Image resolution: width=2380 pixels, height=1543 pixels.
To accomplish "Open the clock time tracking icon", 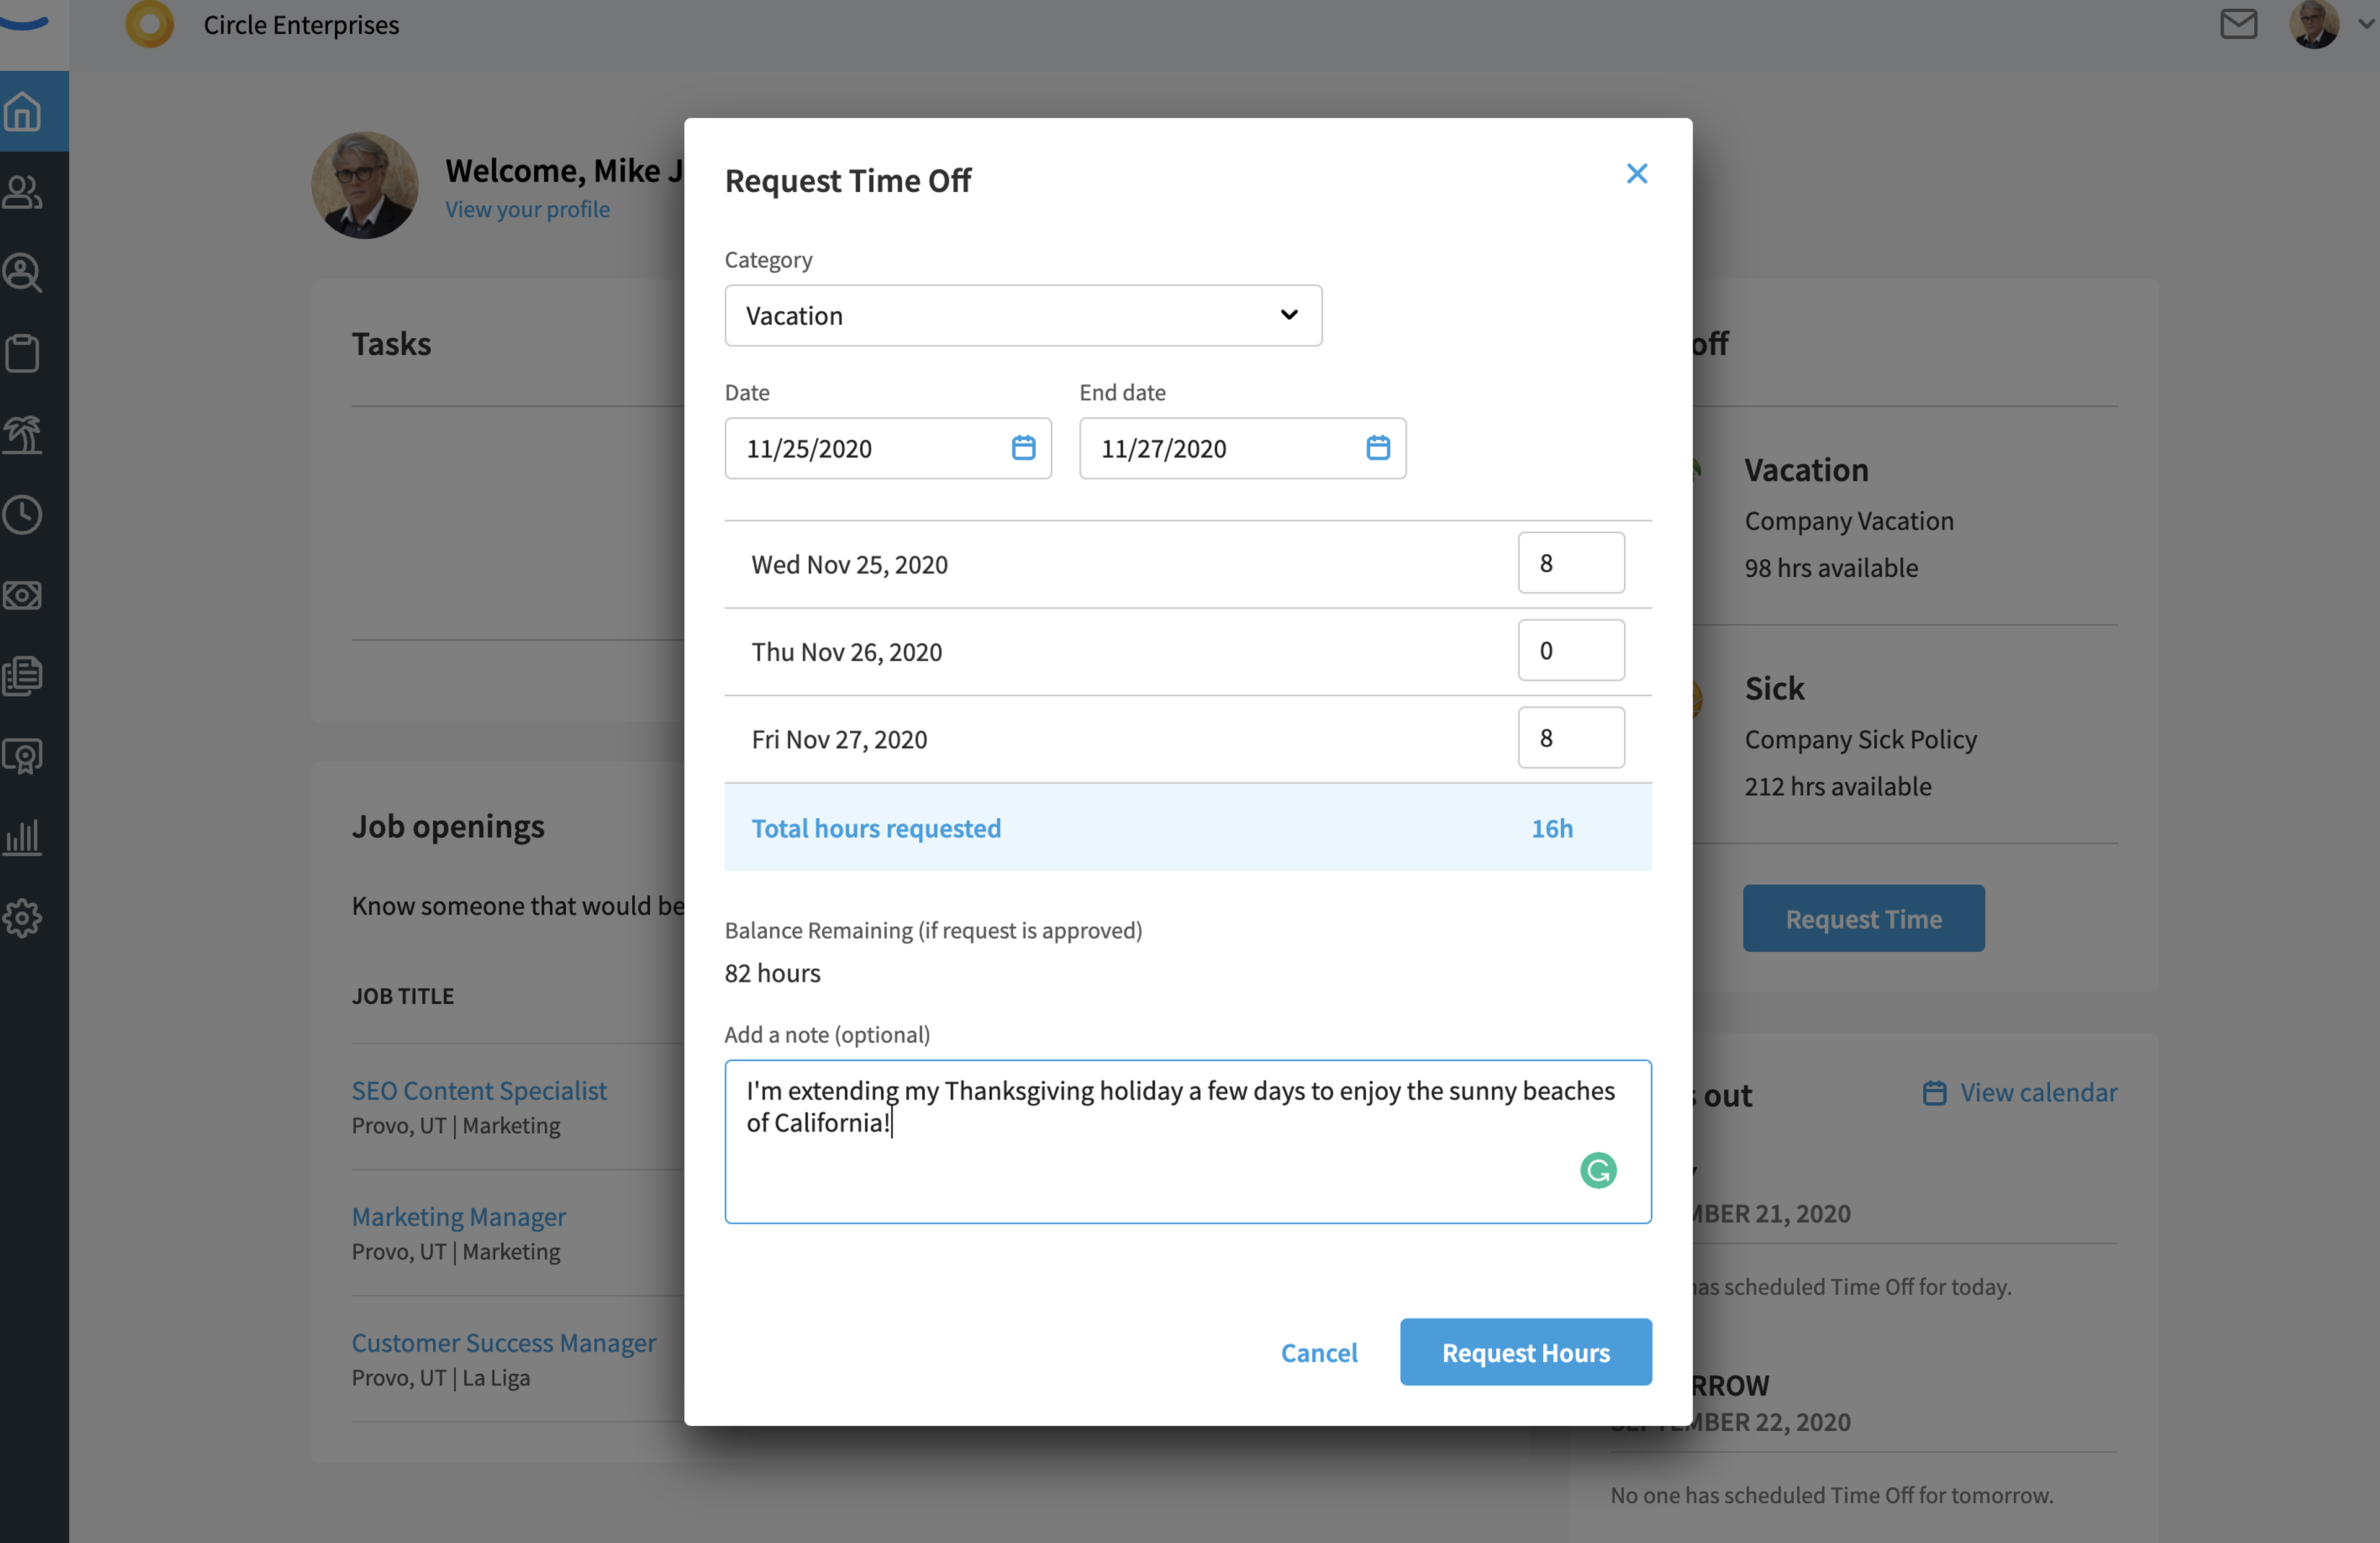I will point(23,515).
